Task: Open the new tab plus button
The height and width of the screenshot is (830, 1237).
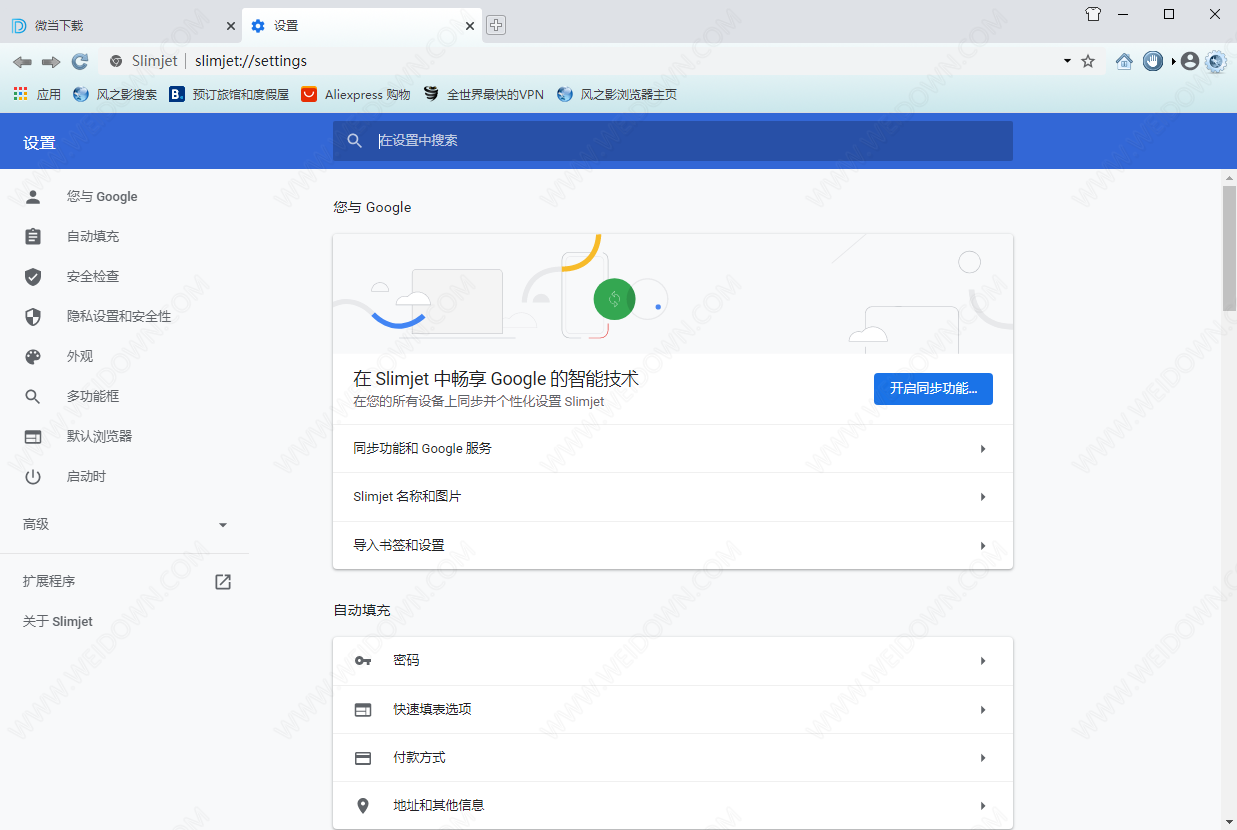Action: [x=496, y=26]
